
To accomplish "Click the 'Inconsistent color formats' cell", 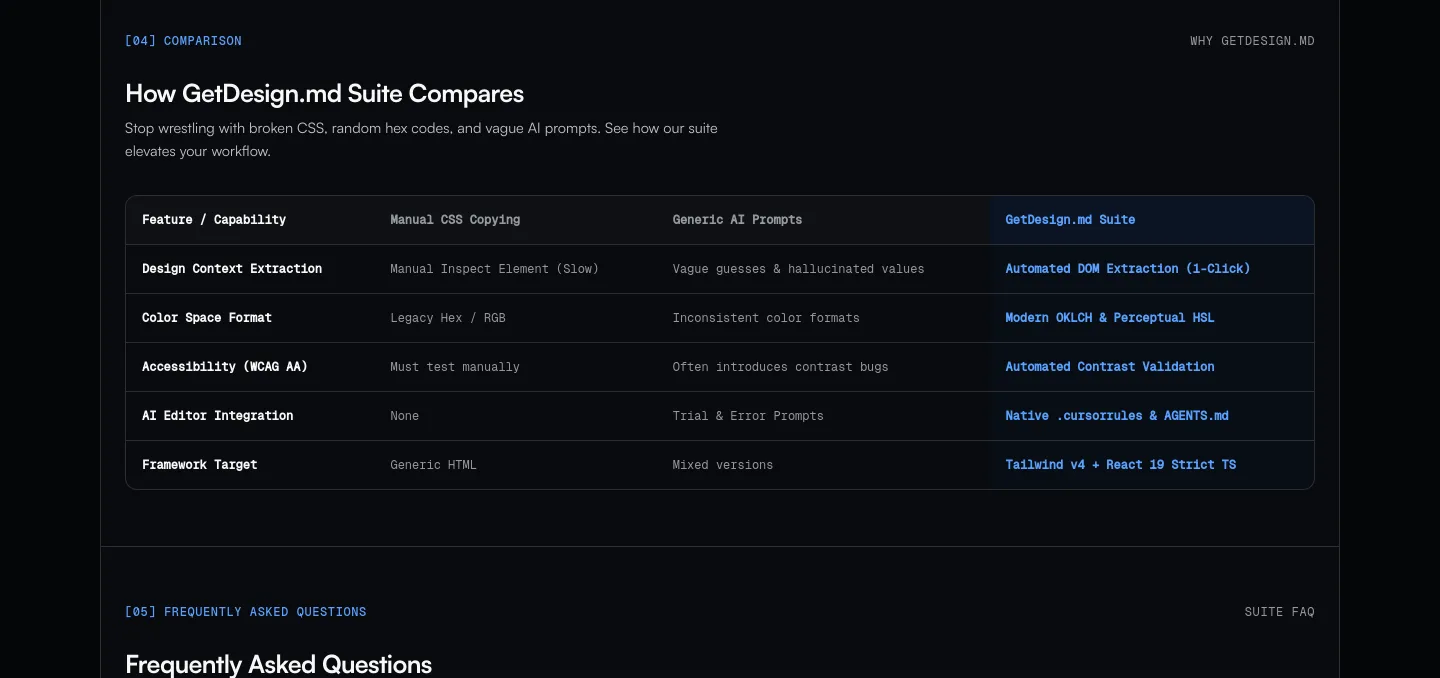I will pyautogui.click(x=766, y=318).
